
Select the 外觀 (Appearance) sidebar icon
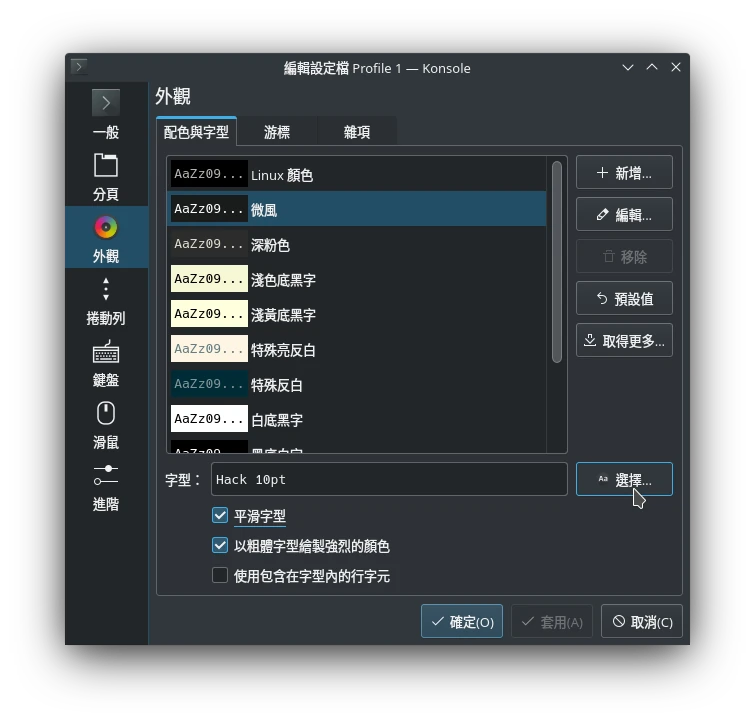[x=106, y=228]
